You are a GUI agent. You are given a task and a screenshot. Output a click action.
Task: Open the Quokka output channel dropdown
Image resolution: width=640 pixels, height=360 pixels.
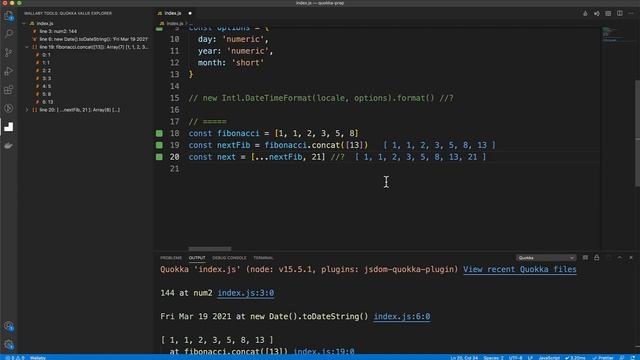click(546, 258)
